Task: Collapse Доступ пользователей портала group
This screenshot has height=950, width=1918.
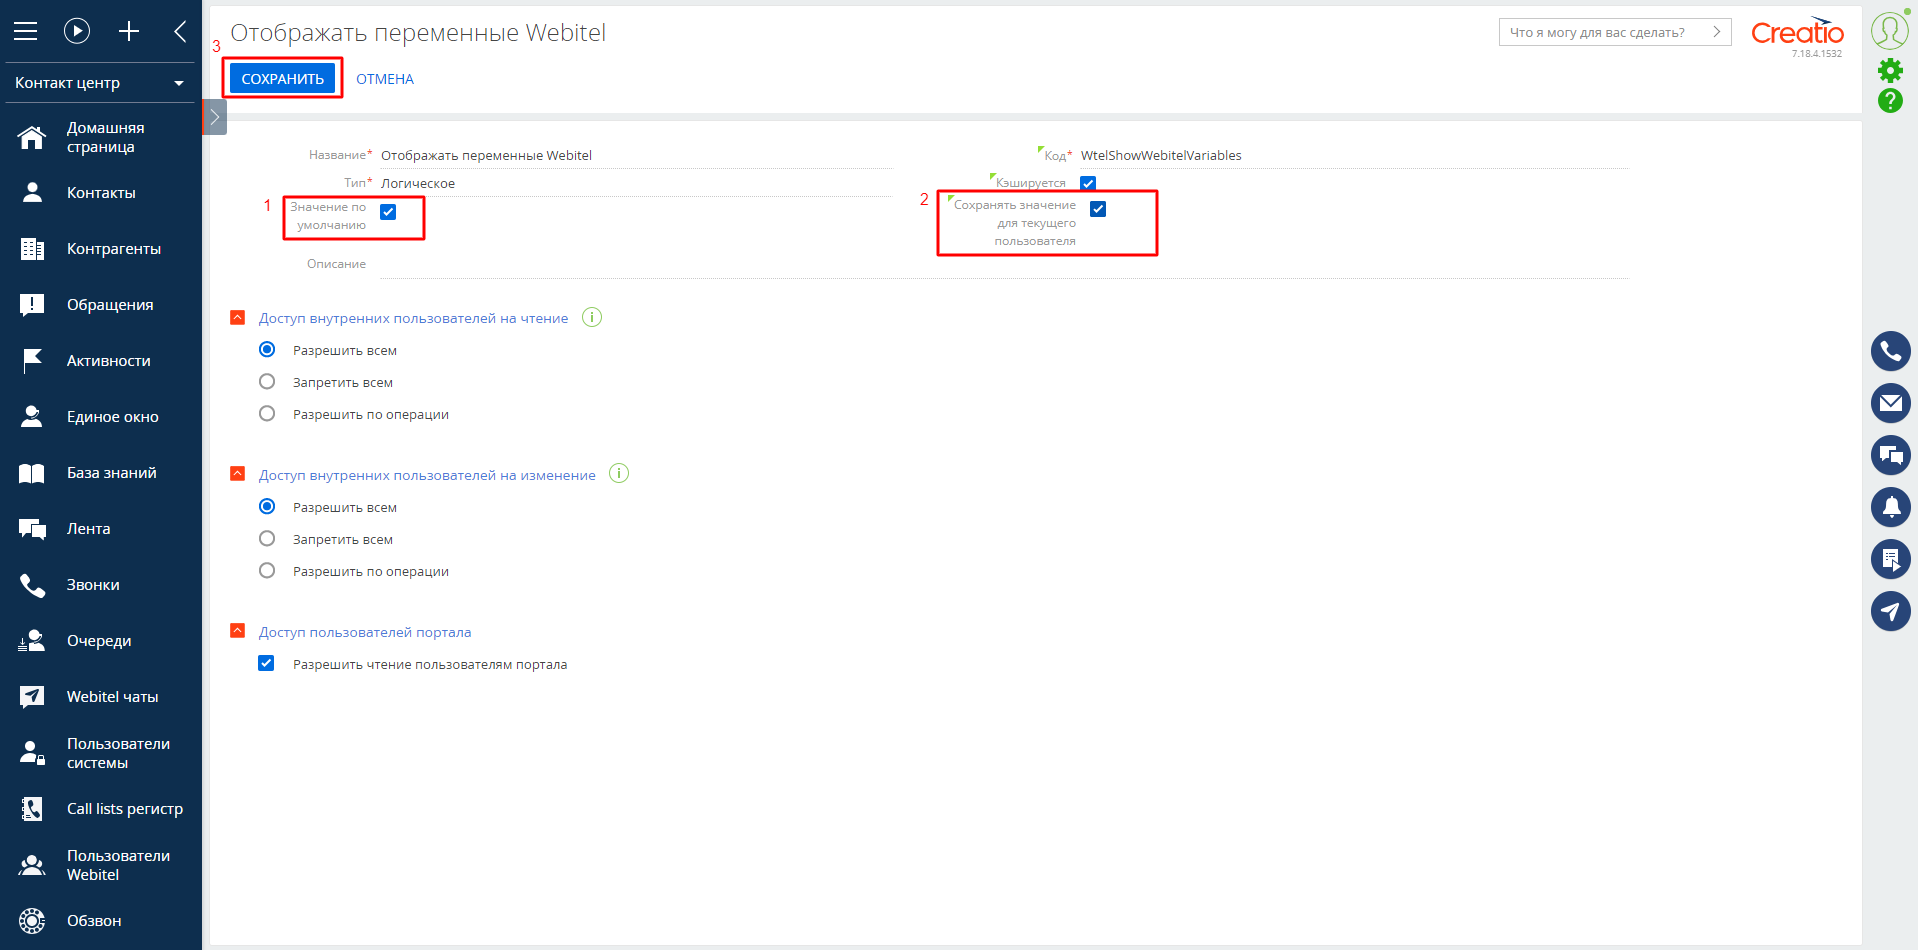Action: [x=238, y=630]
